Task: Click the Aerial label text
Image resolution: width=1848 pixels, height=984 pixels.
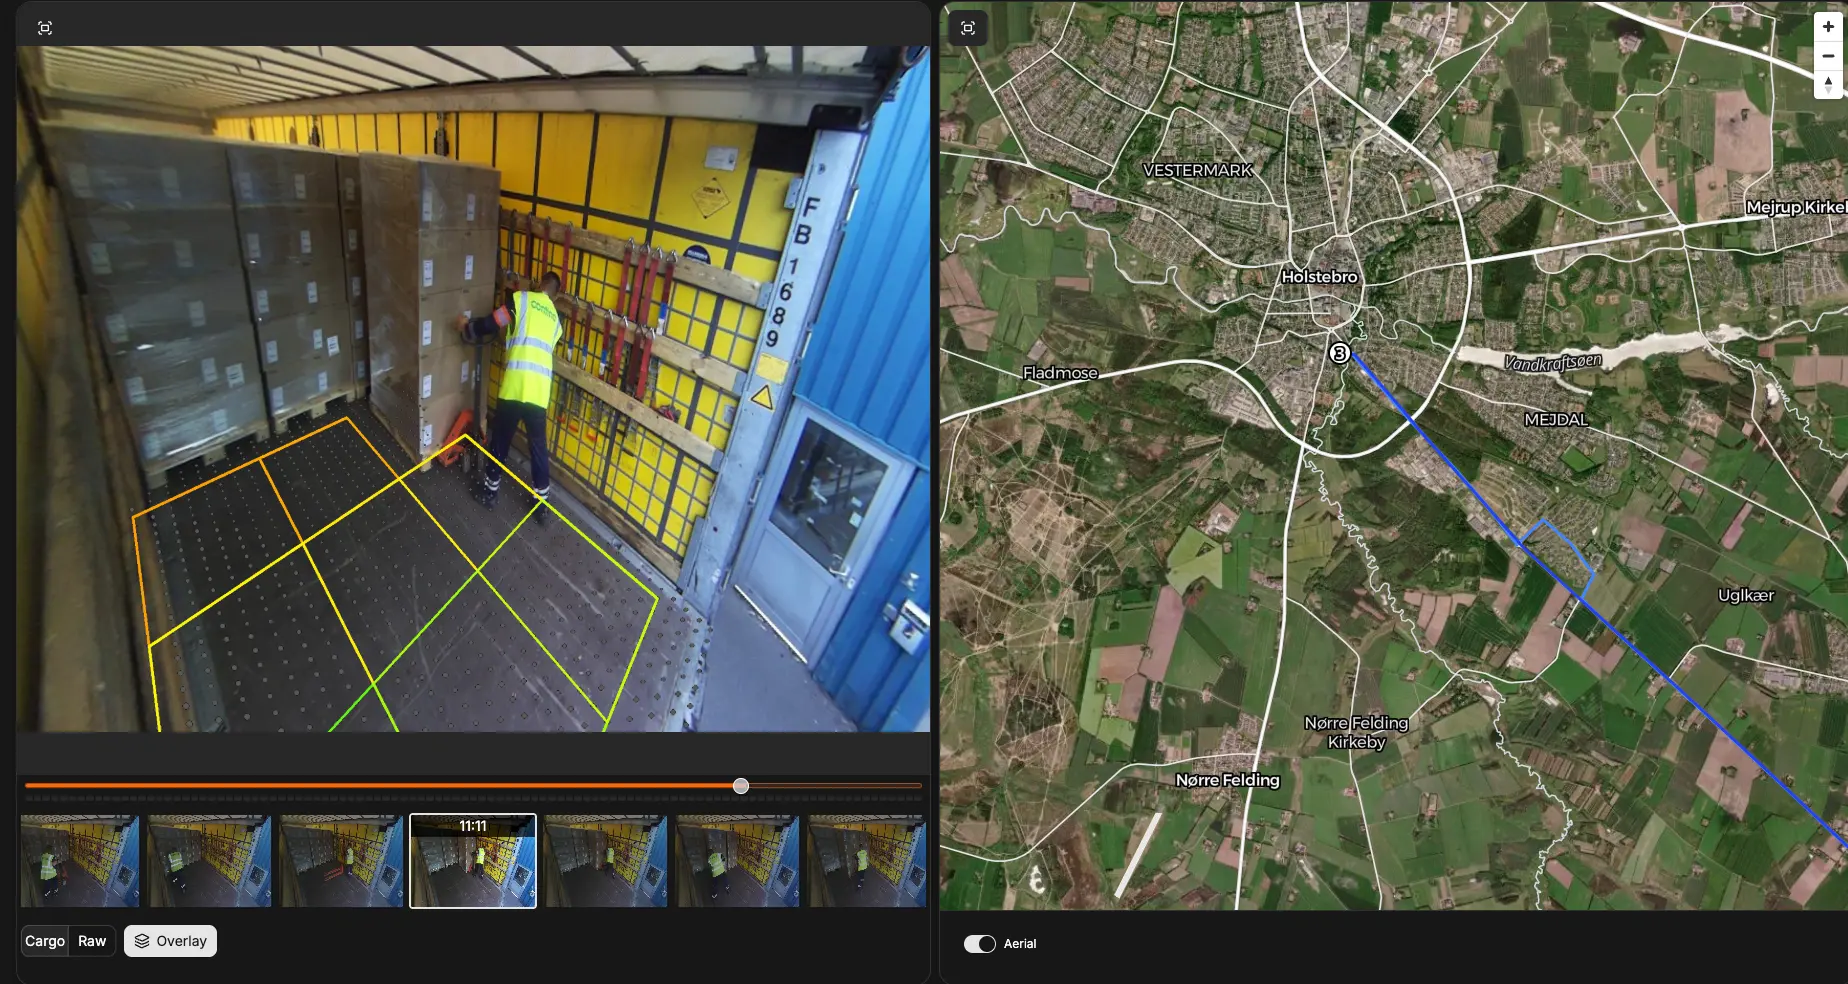Action: click(1020, 944)
